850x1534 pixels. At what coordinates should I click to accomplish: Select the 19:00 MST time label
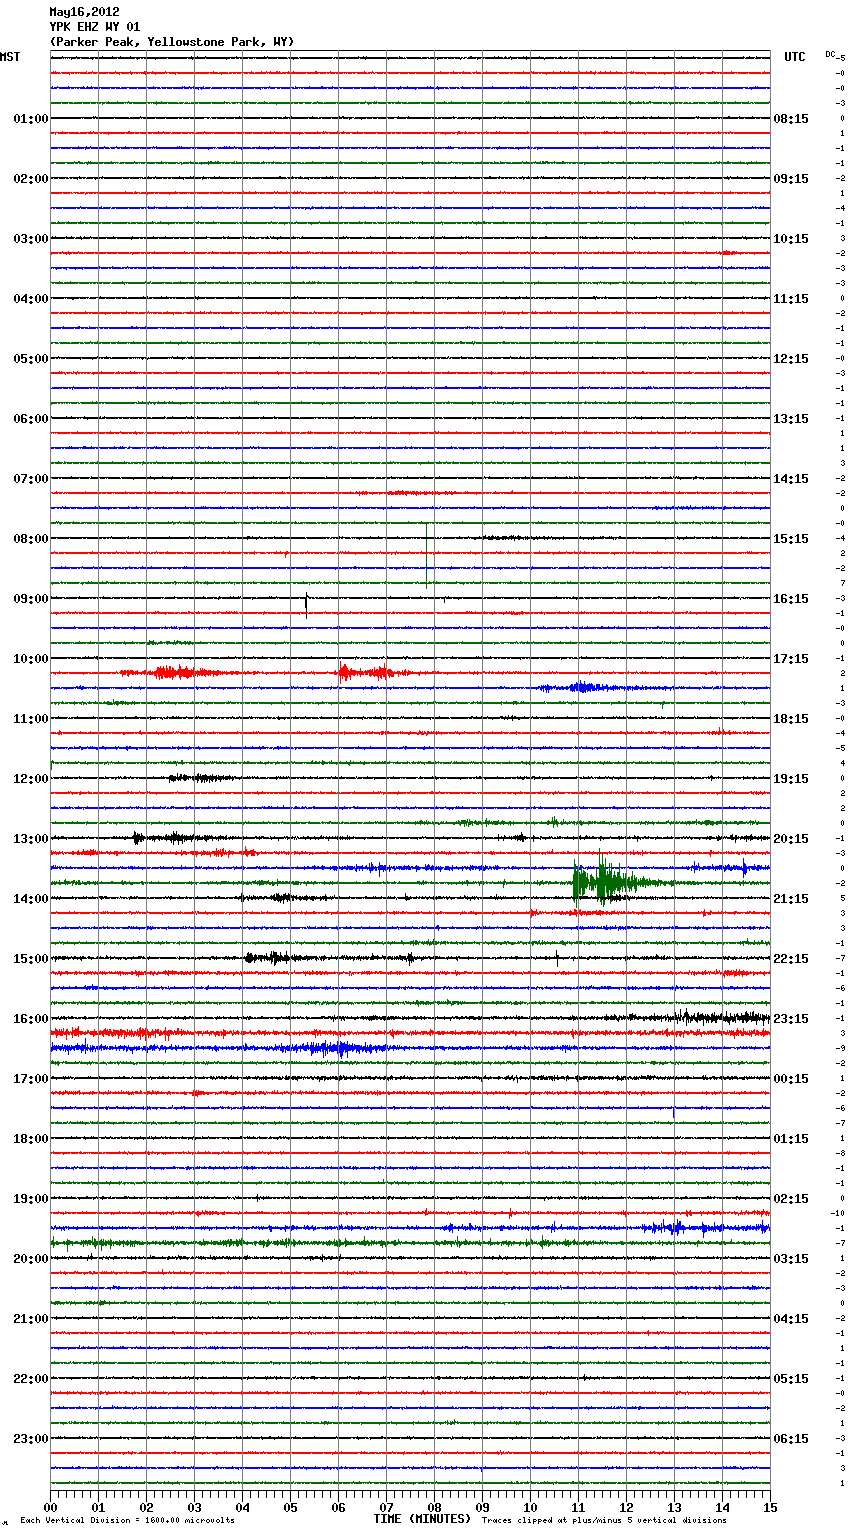(30, 1199)
